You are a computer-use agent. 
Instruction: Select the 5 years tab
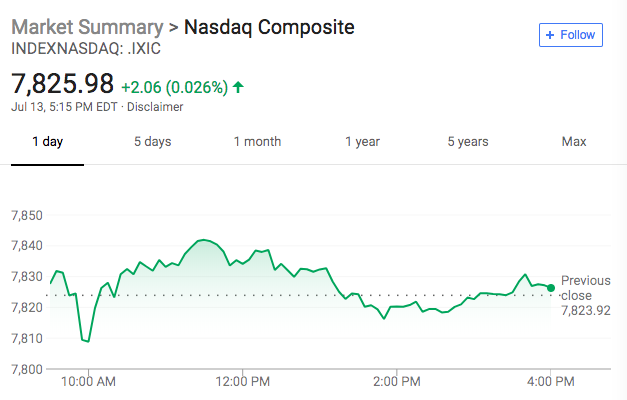(467, 142)
